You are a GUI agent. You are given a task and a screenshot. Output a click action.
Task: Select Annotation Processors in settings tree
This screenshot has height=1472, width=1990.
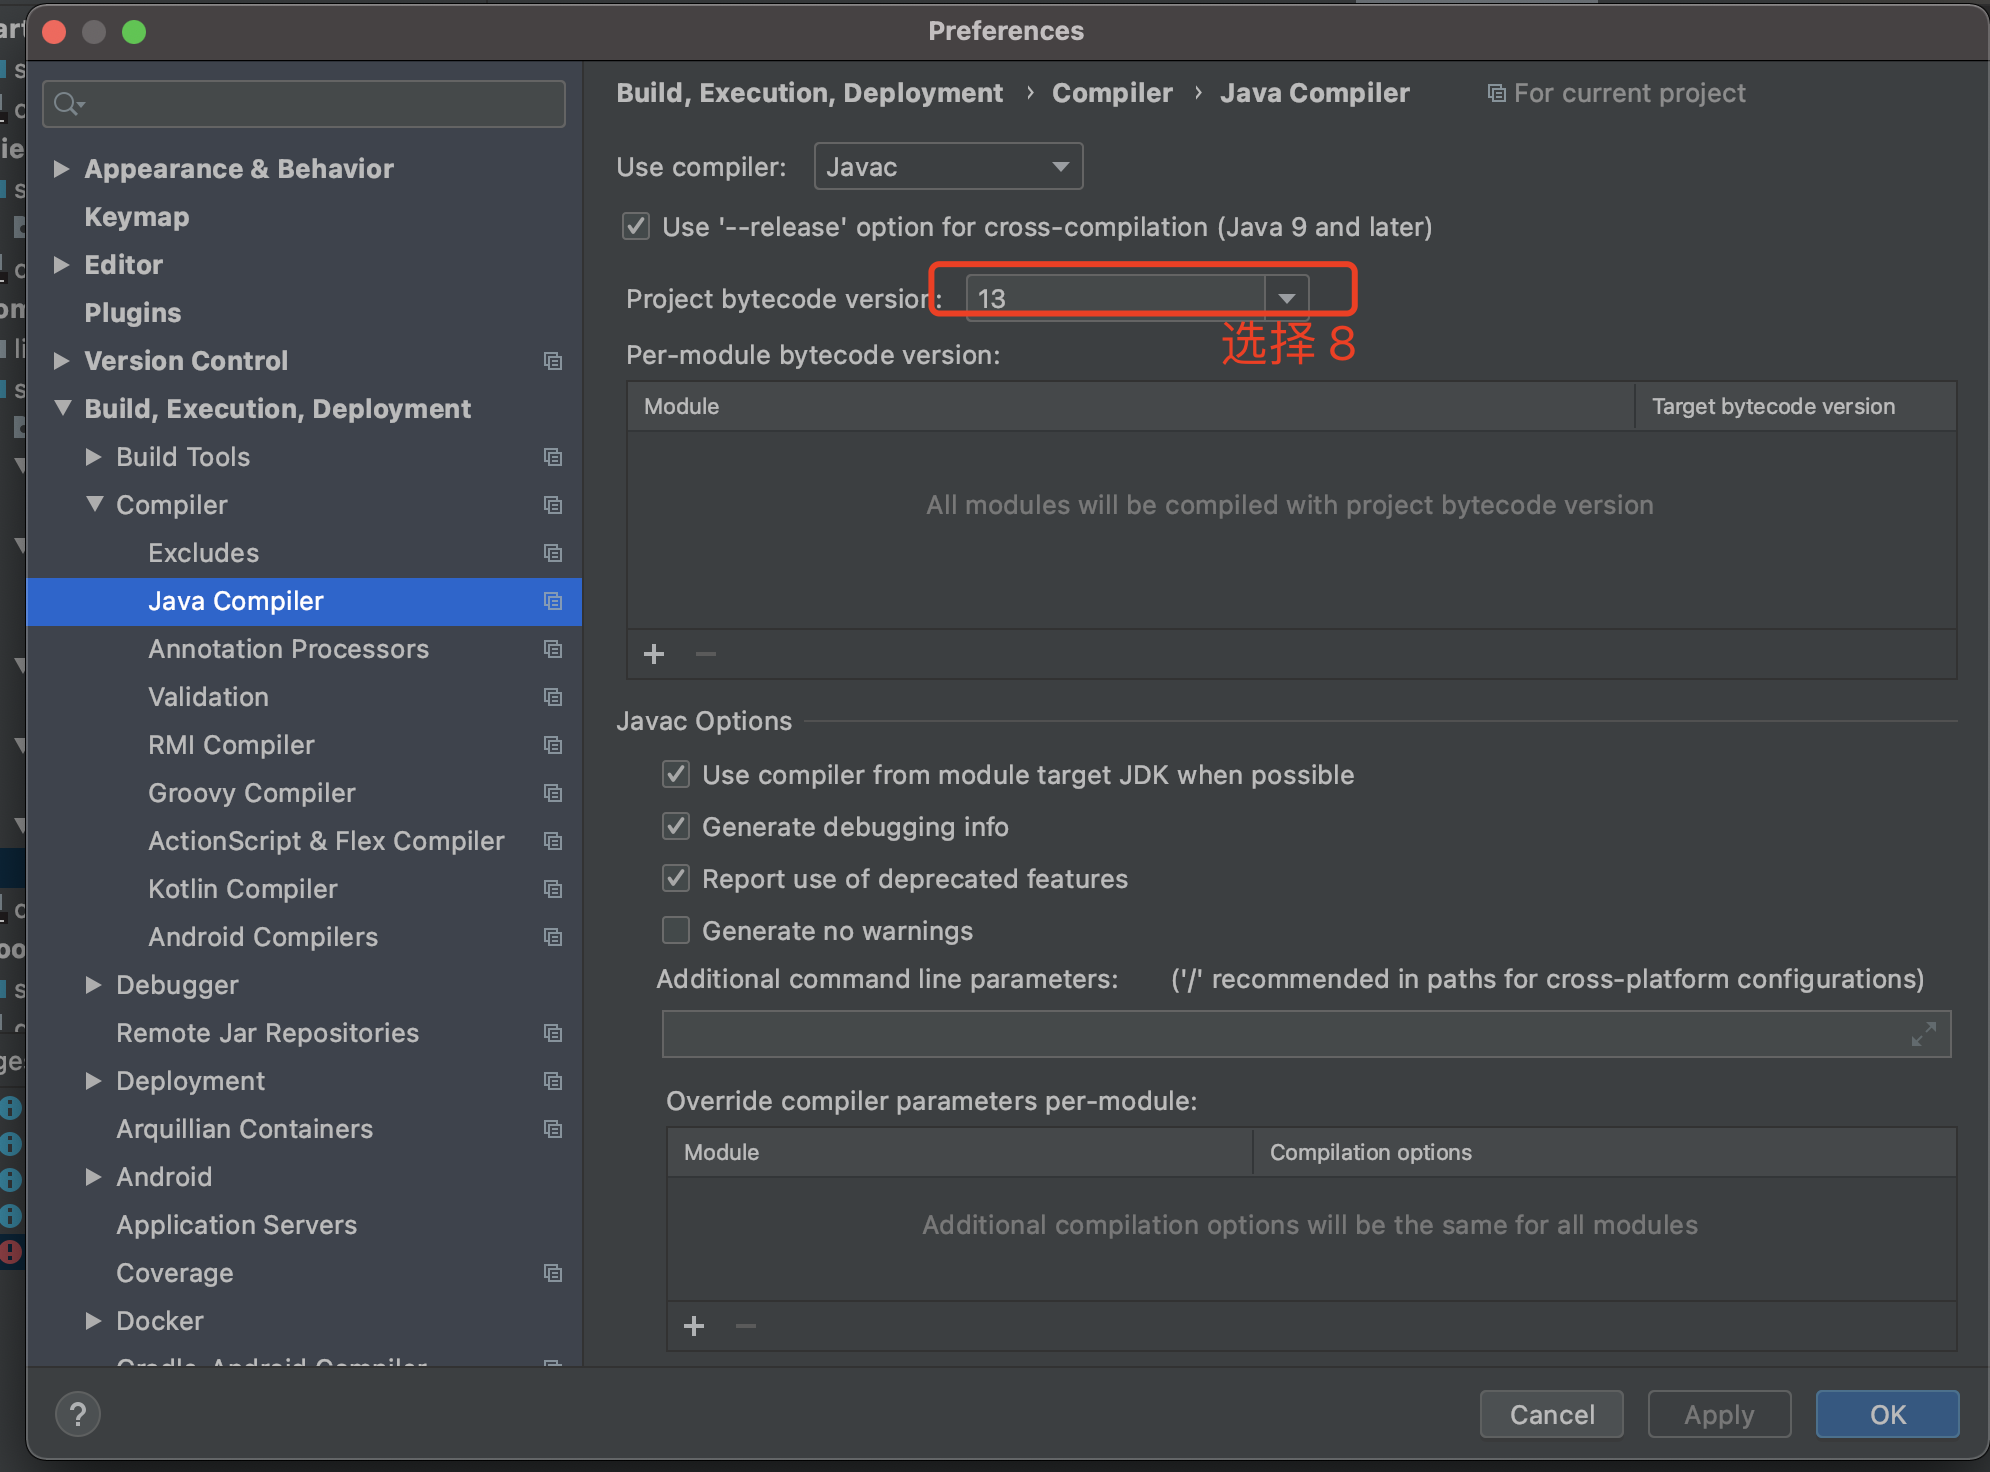[x=288, y=649]
